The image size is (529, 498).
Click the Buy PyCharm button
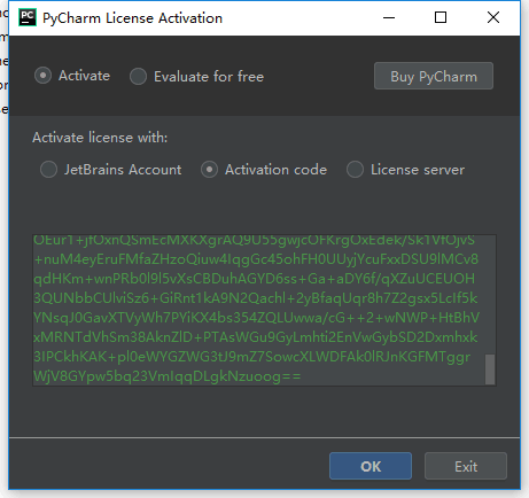coord(434,76)
